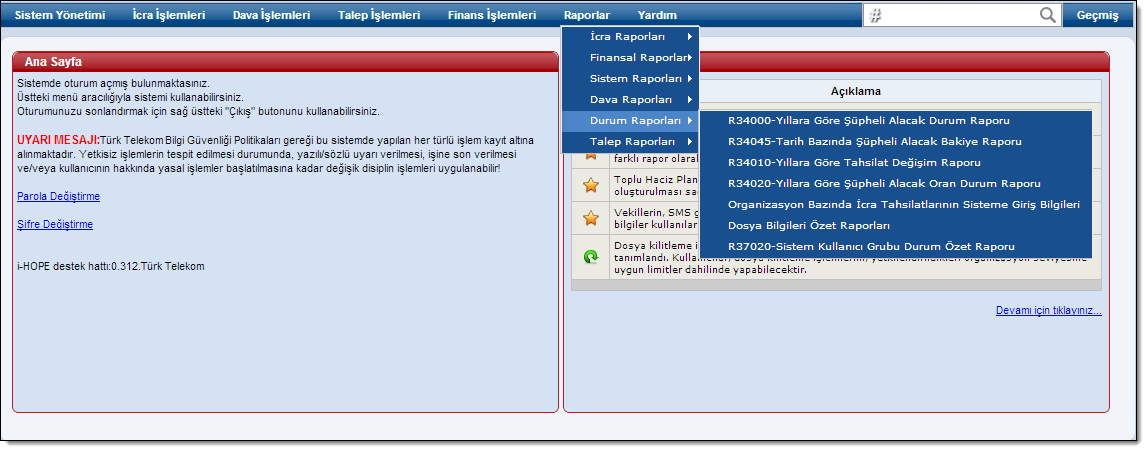This screenshot has width=1147, height=451.
Task: Open the Dava İşlemleri menu
Action: pos(271,15)
